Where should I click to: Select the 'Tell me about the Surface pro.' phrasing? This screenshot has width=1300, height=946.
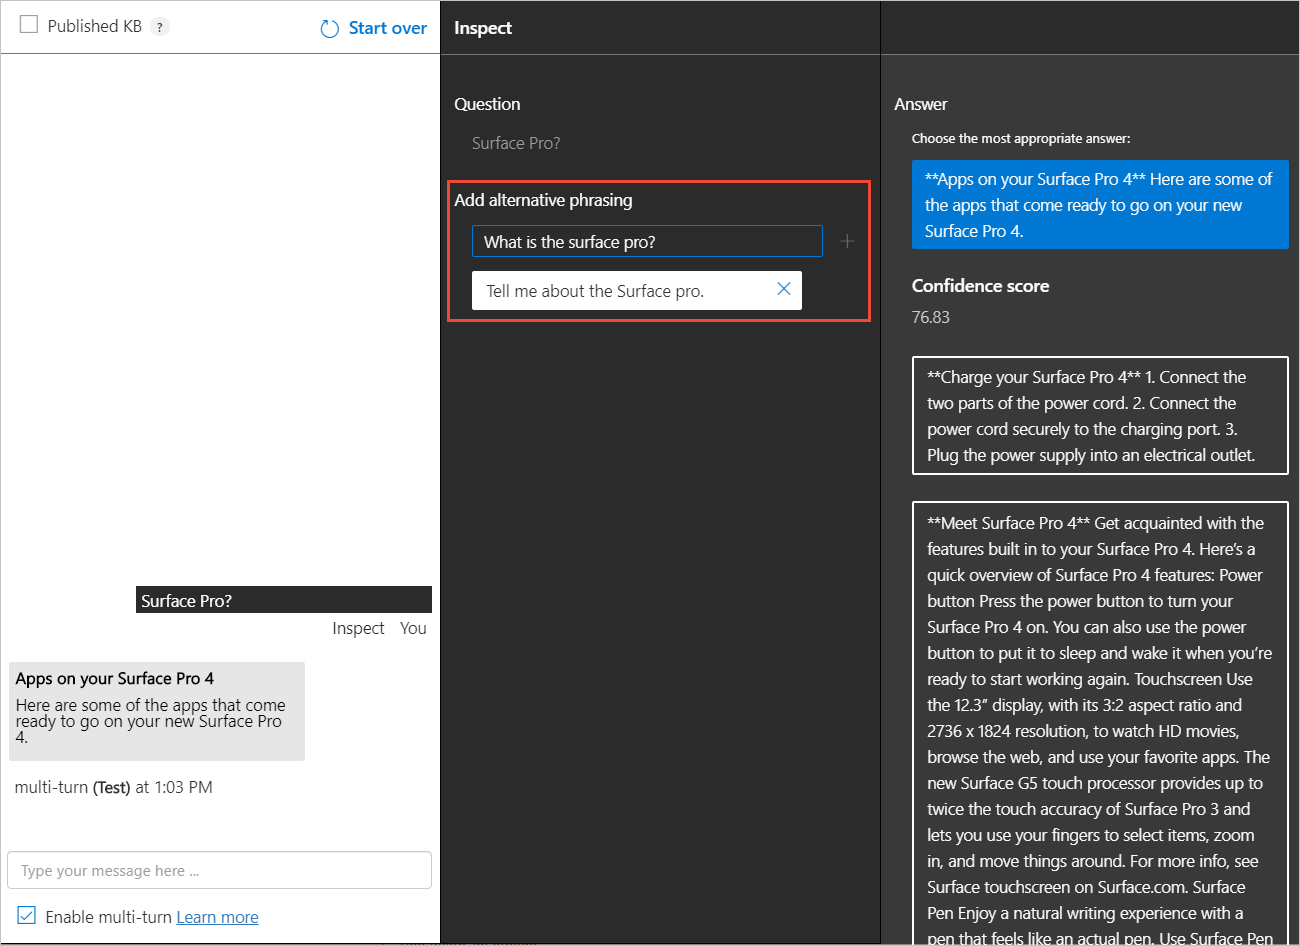pyautogui.click(x=595, y=291)
